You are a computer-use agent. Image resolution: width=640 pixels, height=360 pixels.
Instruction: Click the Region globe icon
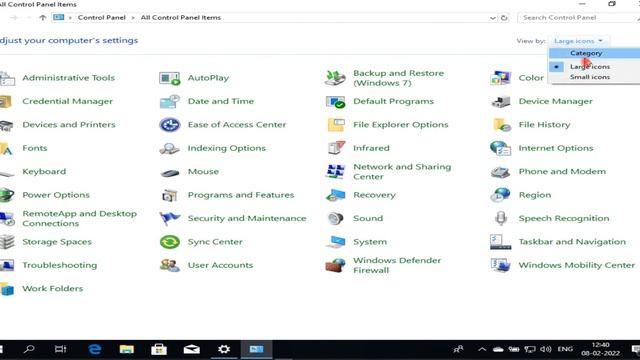[x=500, y=195]
